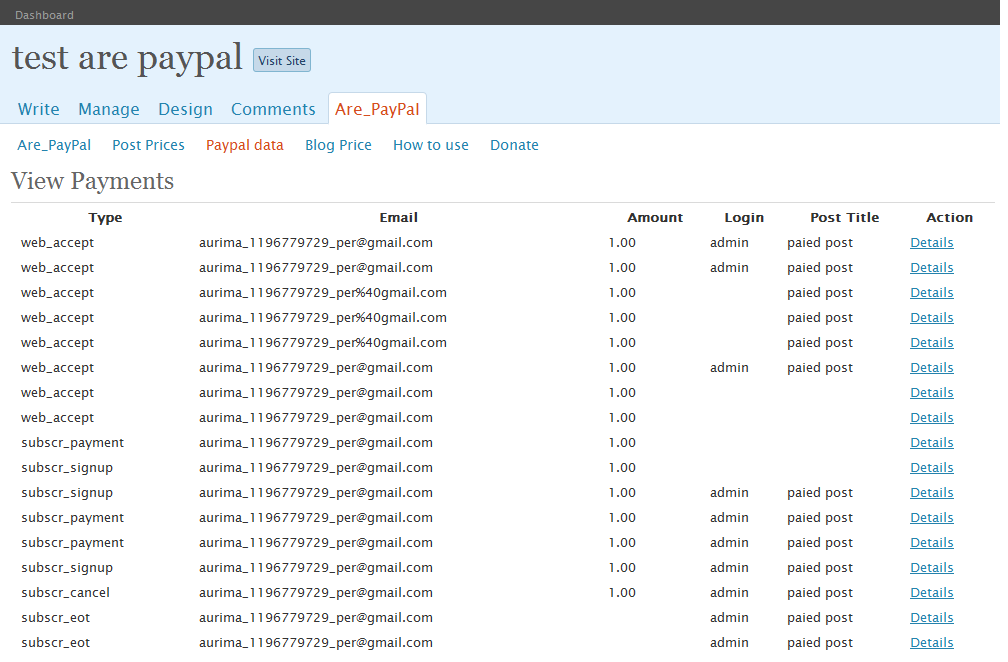The height and width of the screenshot is (662, 1008).
Task: Select the email in subscr_cancel row
Action: 316,593
